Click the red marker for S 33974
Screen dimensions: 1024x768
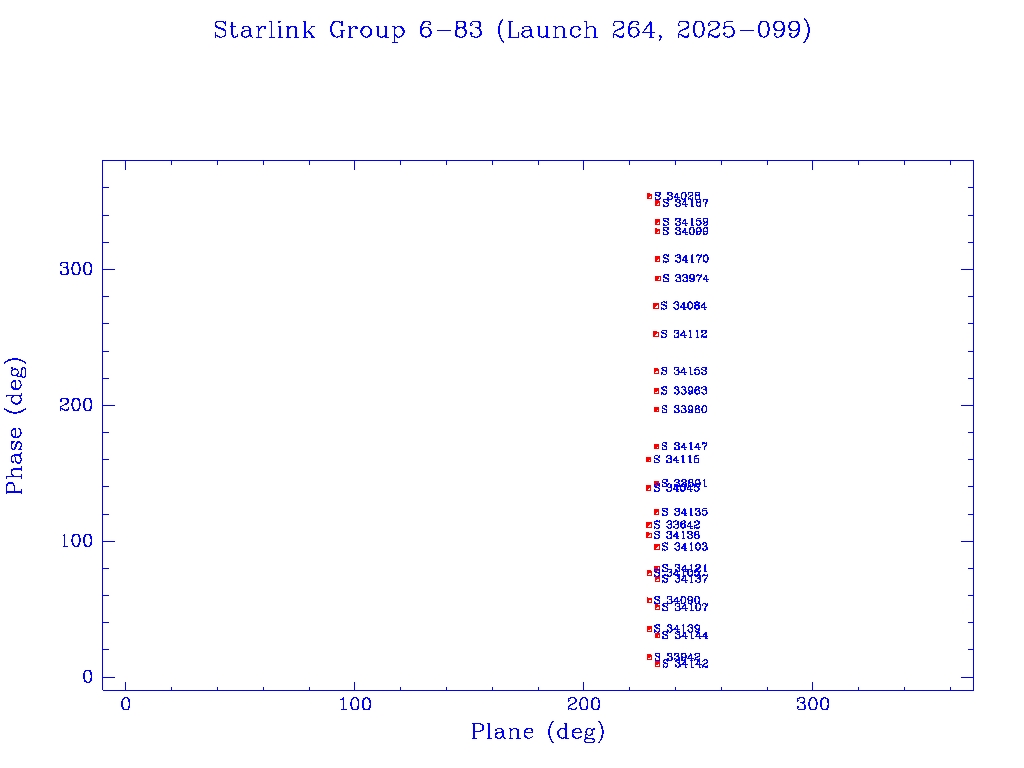tap(657, 279)
